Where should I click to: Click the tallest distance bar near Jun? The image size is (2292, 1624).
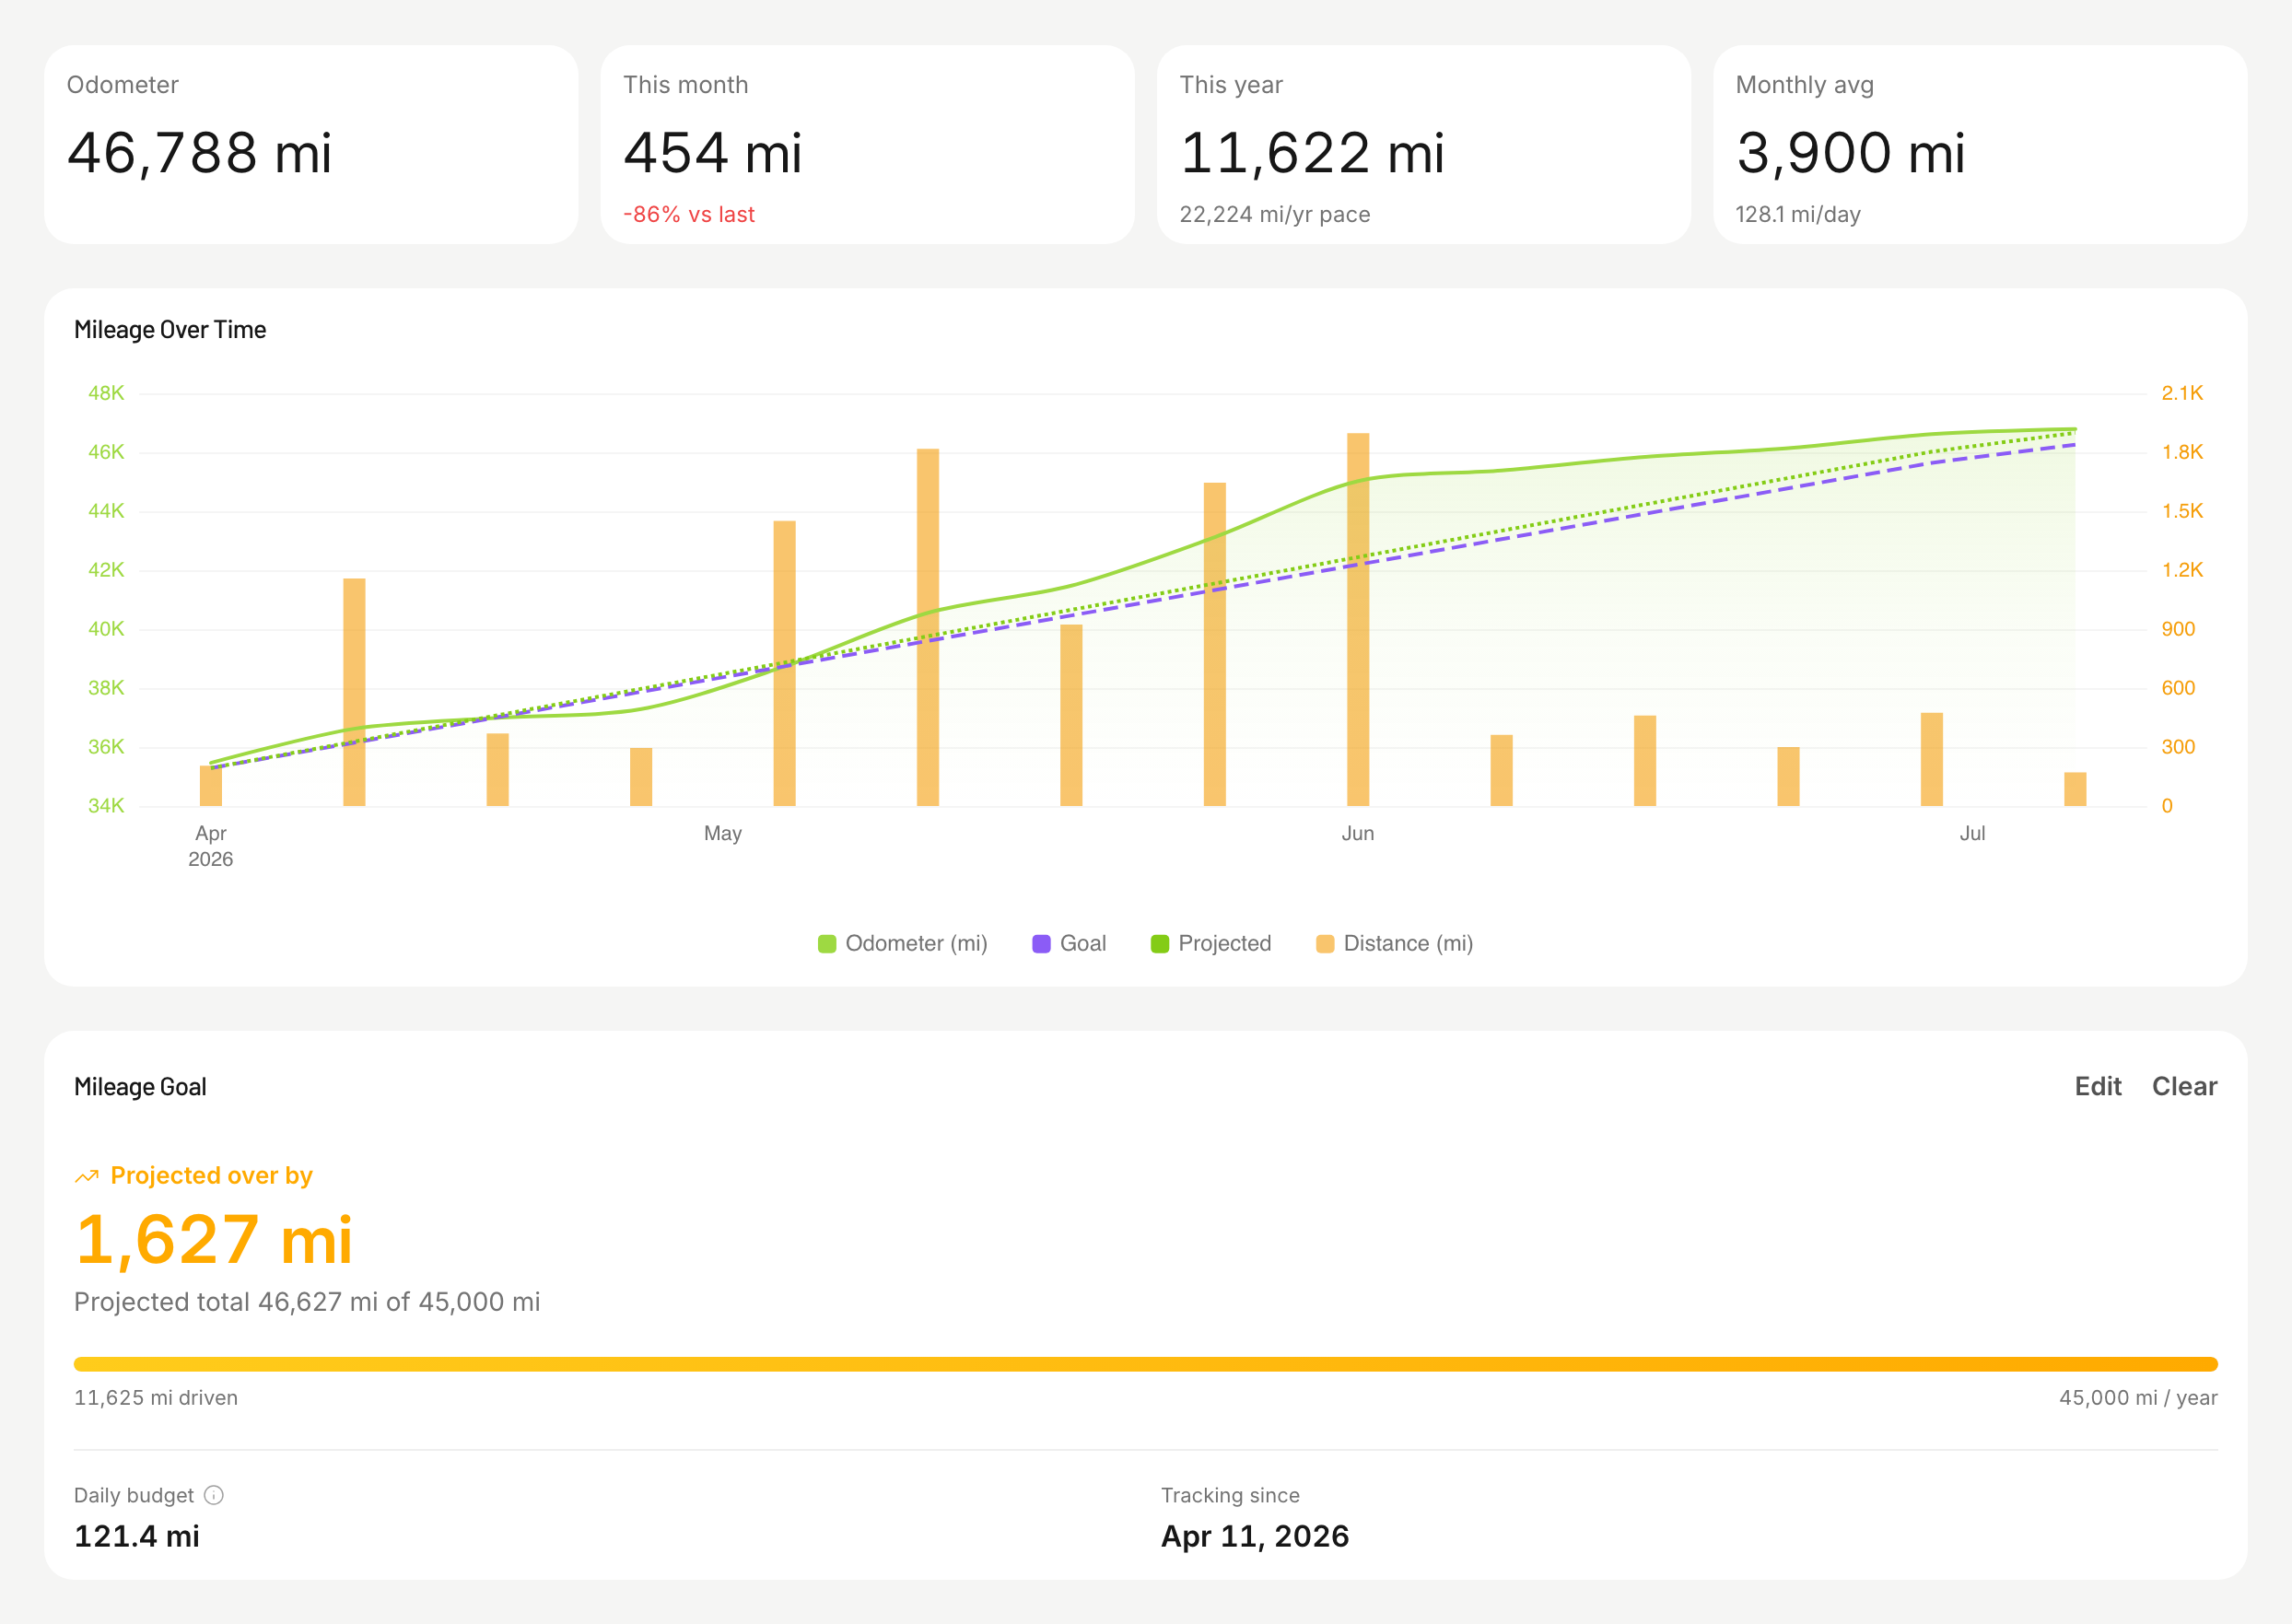[x=1358, y=619]
